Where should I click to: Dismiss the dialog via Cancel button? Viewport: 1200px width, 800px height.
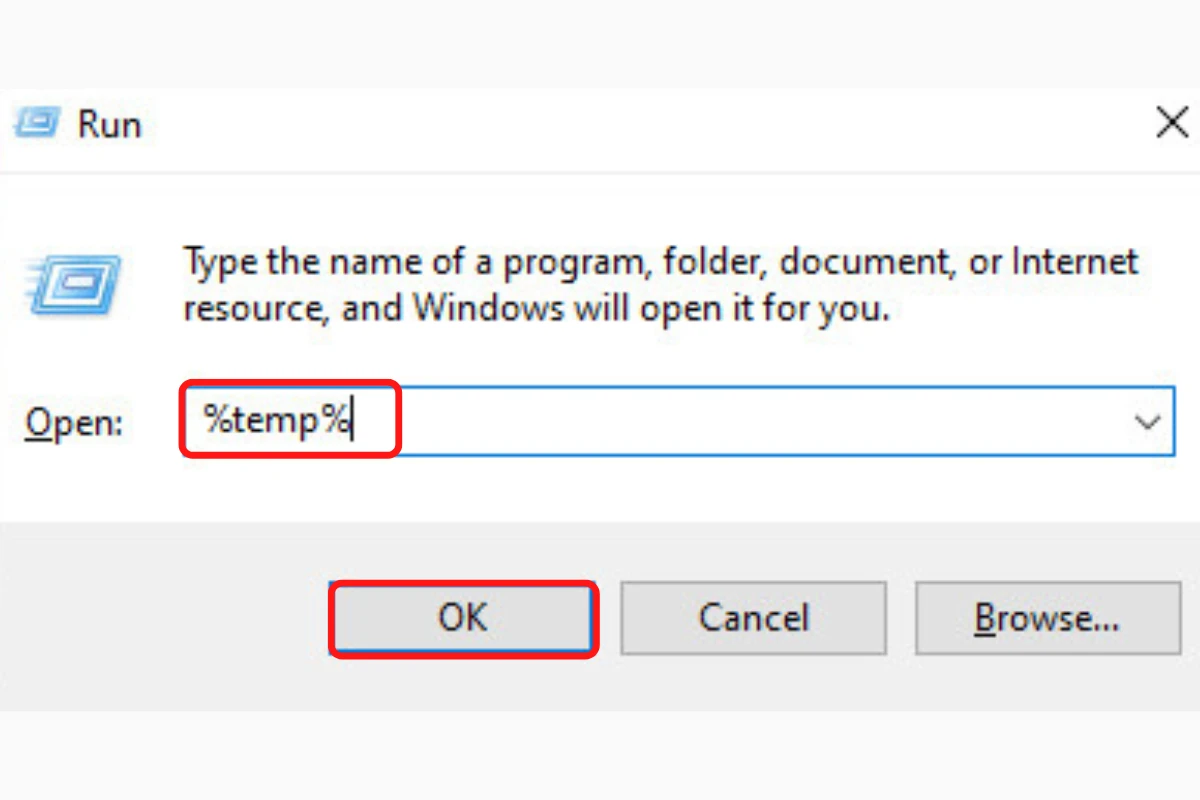pyautogui.click(x=753, y=618)
